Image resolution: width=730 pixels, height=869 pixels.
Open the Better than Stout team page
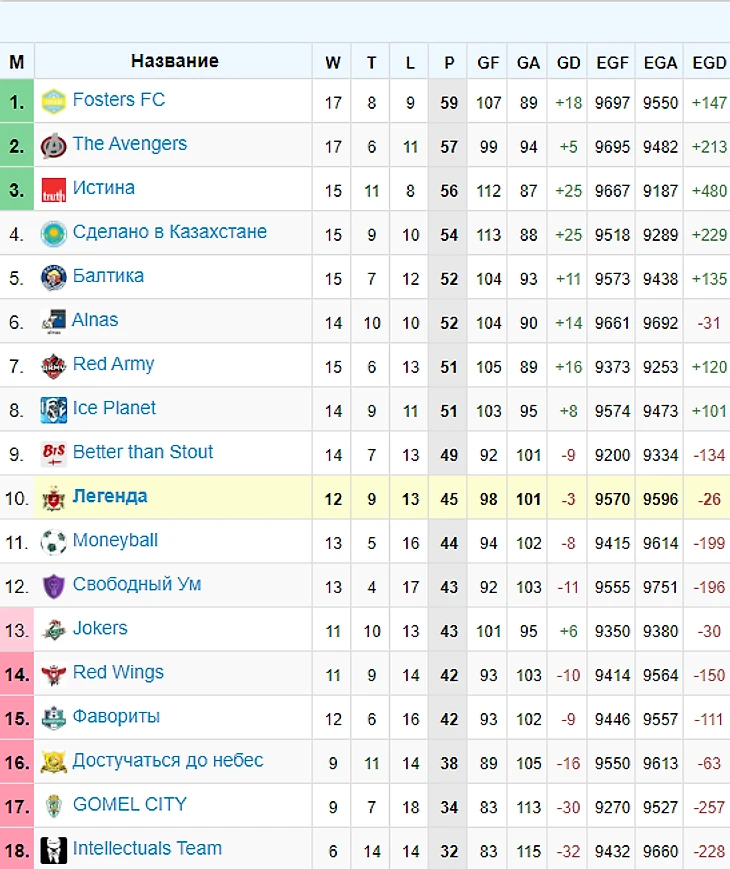tap(142, 452)
